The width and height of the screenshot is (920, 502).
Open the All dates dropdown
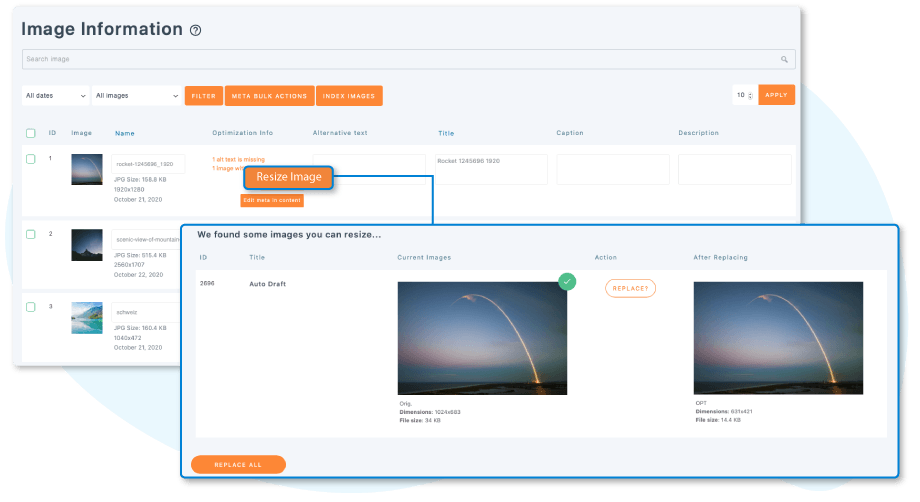point(55,96)
